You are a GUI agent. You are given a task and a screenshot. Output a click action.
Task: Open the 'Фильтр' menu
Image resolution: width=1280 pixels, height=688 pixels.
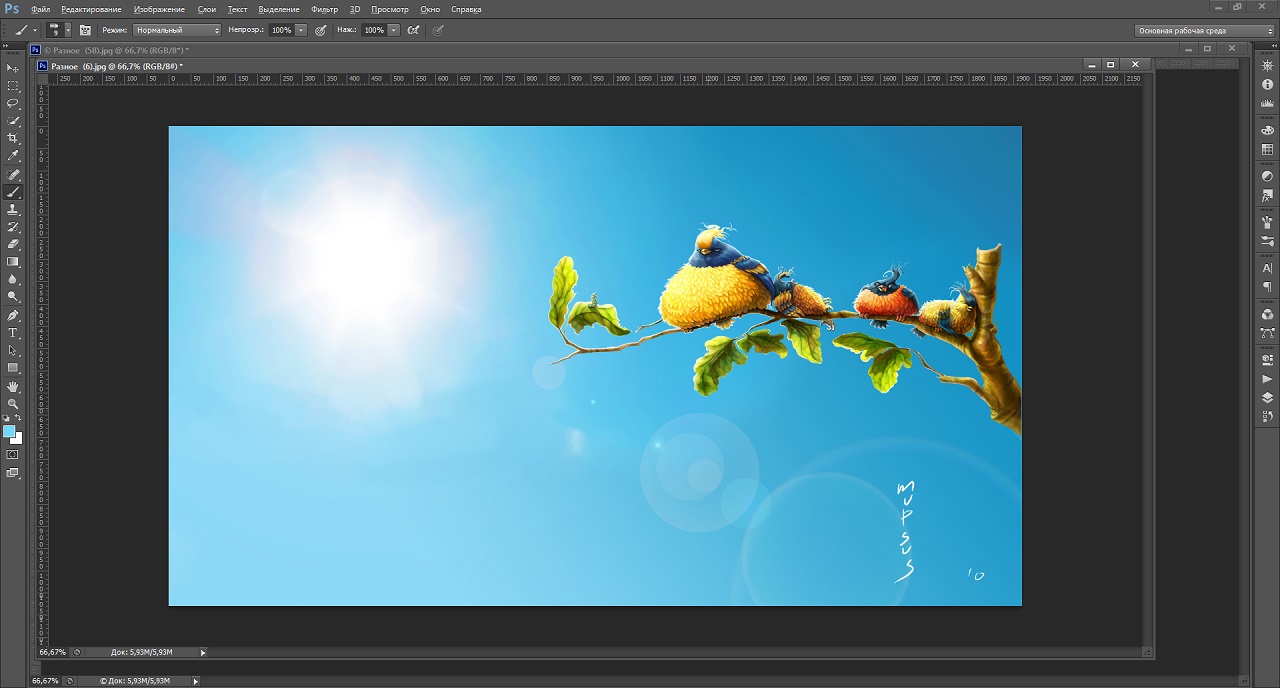coord(324,9)
